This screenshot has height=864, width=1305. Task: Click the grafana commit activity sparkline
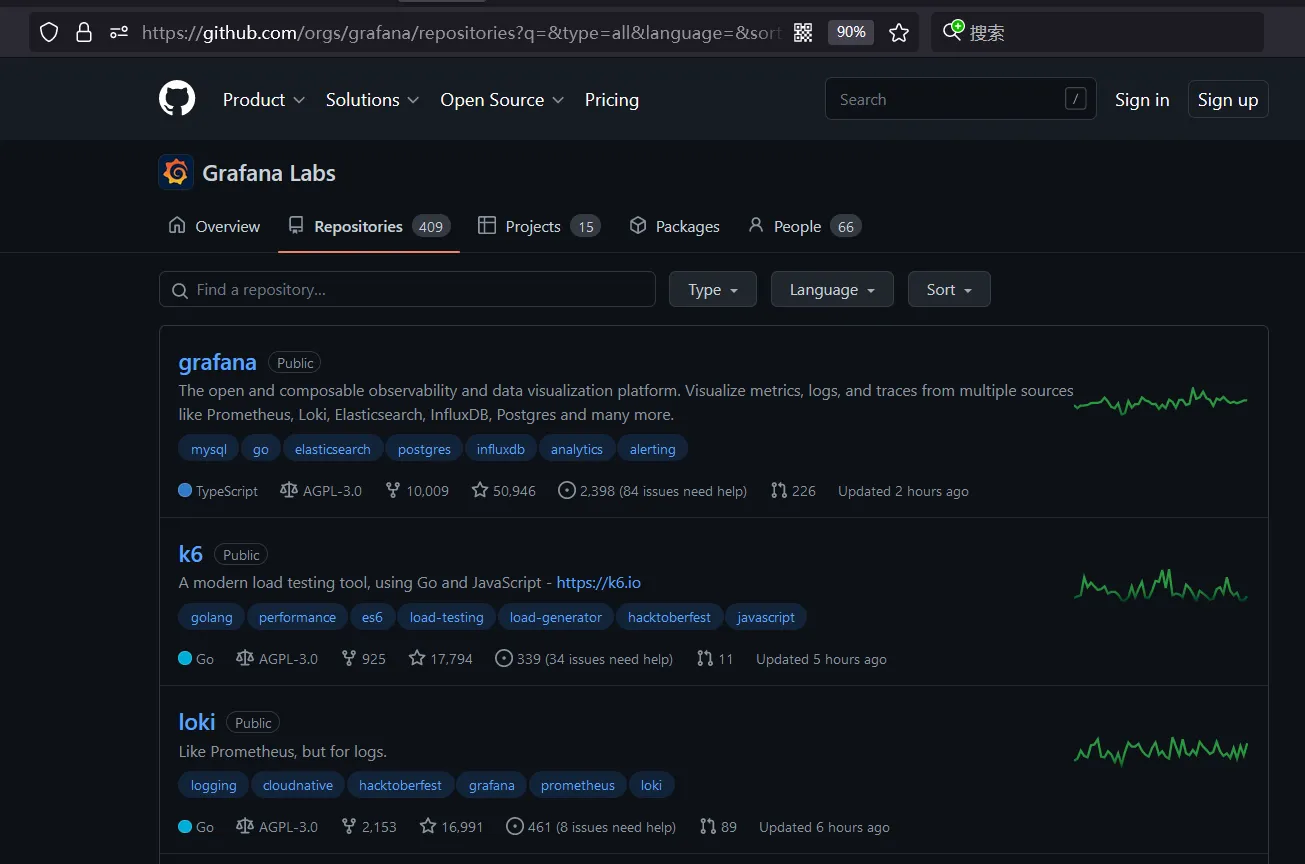pyautogui.click(x=1161, y=400)
